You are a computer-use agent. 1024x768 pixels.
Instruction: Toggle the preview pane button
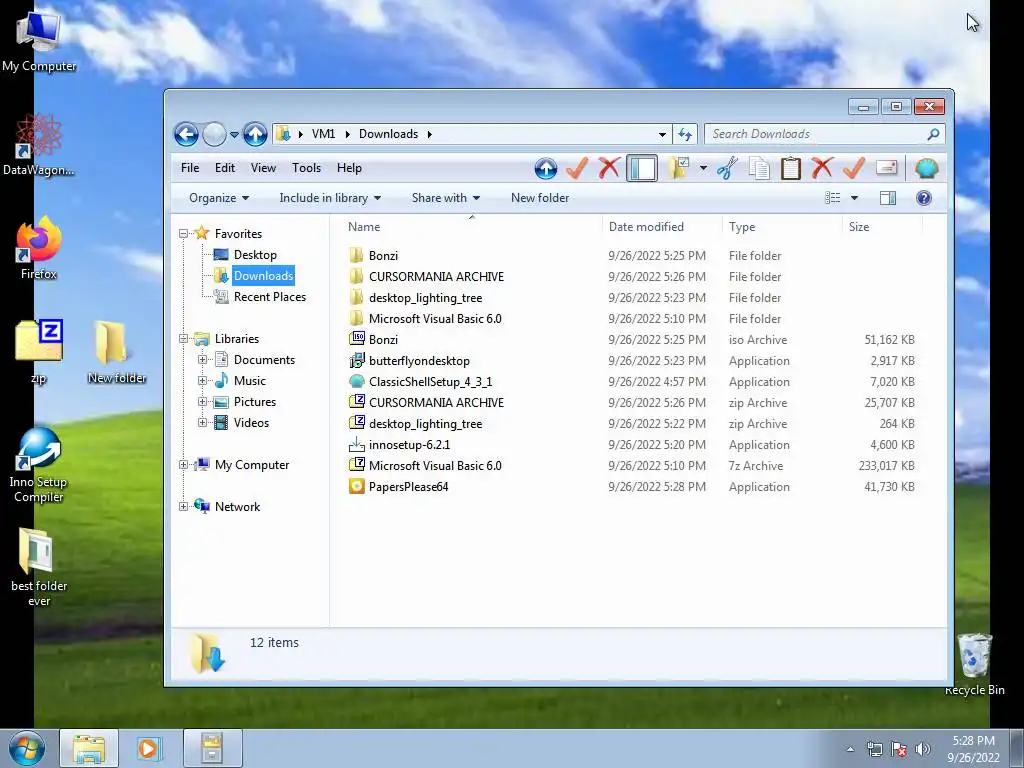tap(888, 198)
